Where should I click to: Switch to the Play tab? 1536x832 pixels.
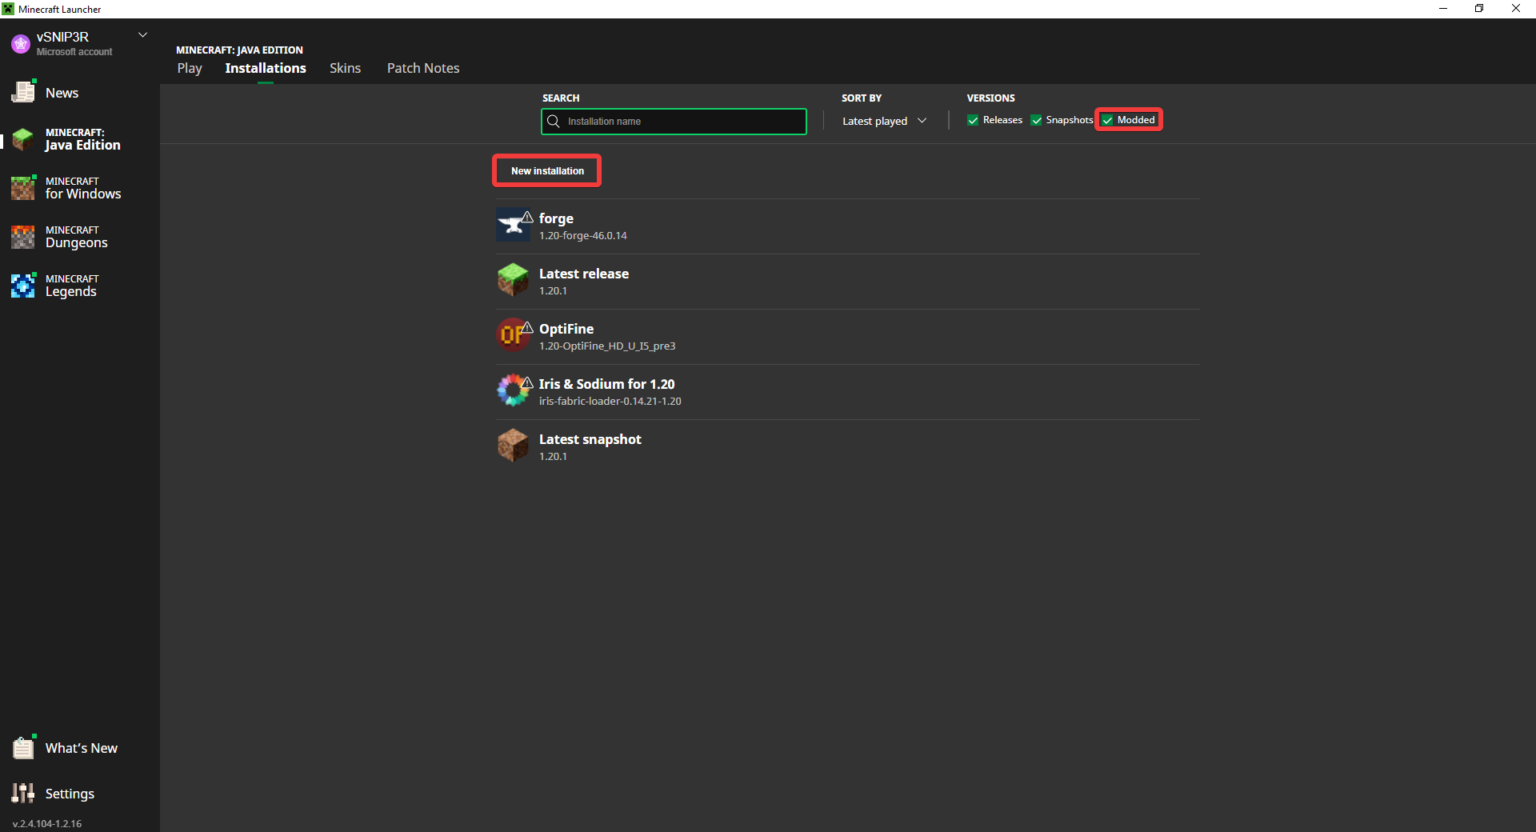tap(189, 68)
